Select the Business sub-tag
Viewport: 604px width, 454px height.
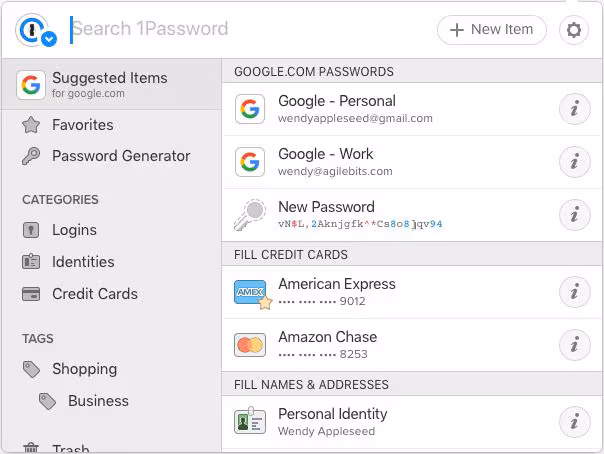click(98, 401)
